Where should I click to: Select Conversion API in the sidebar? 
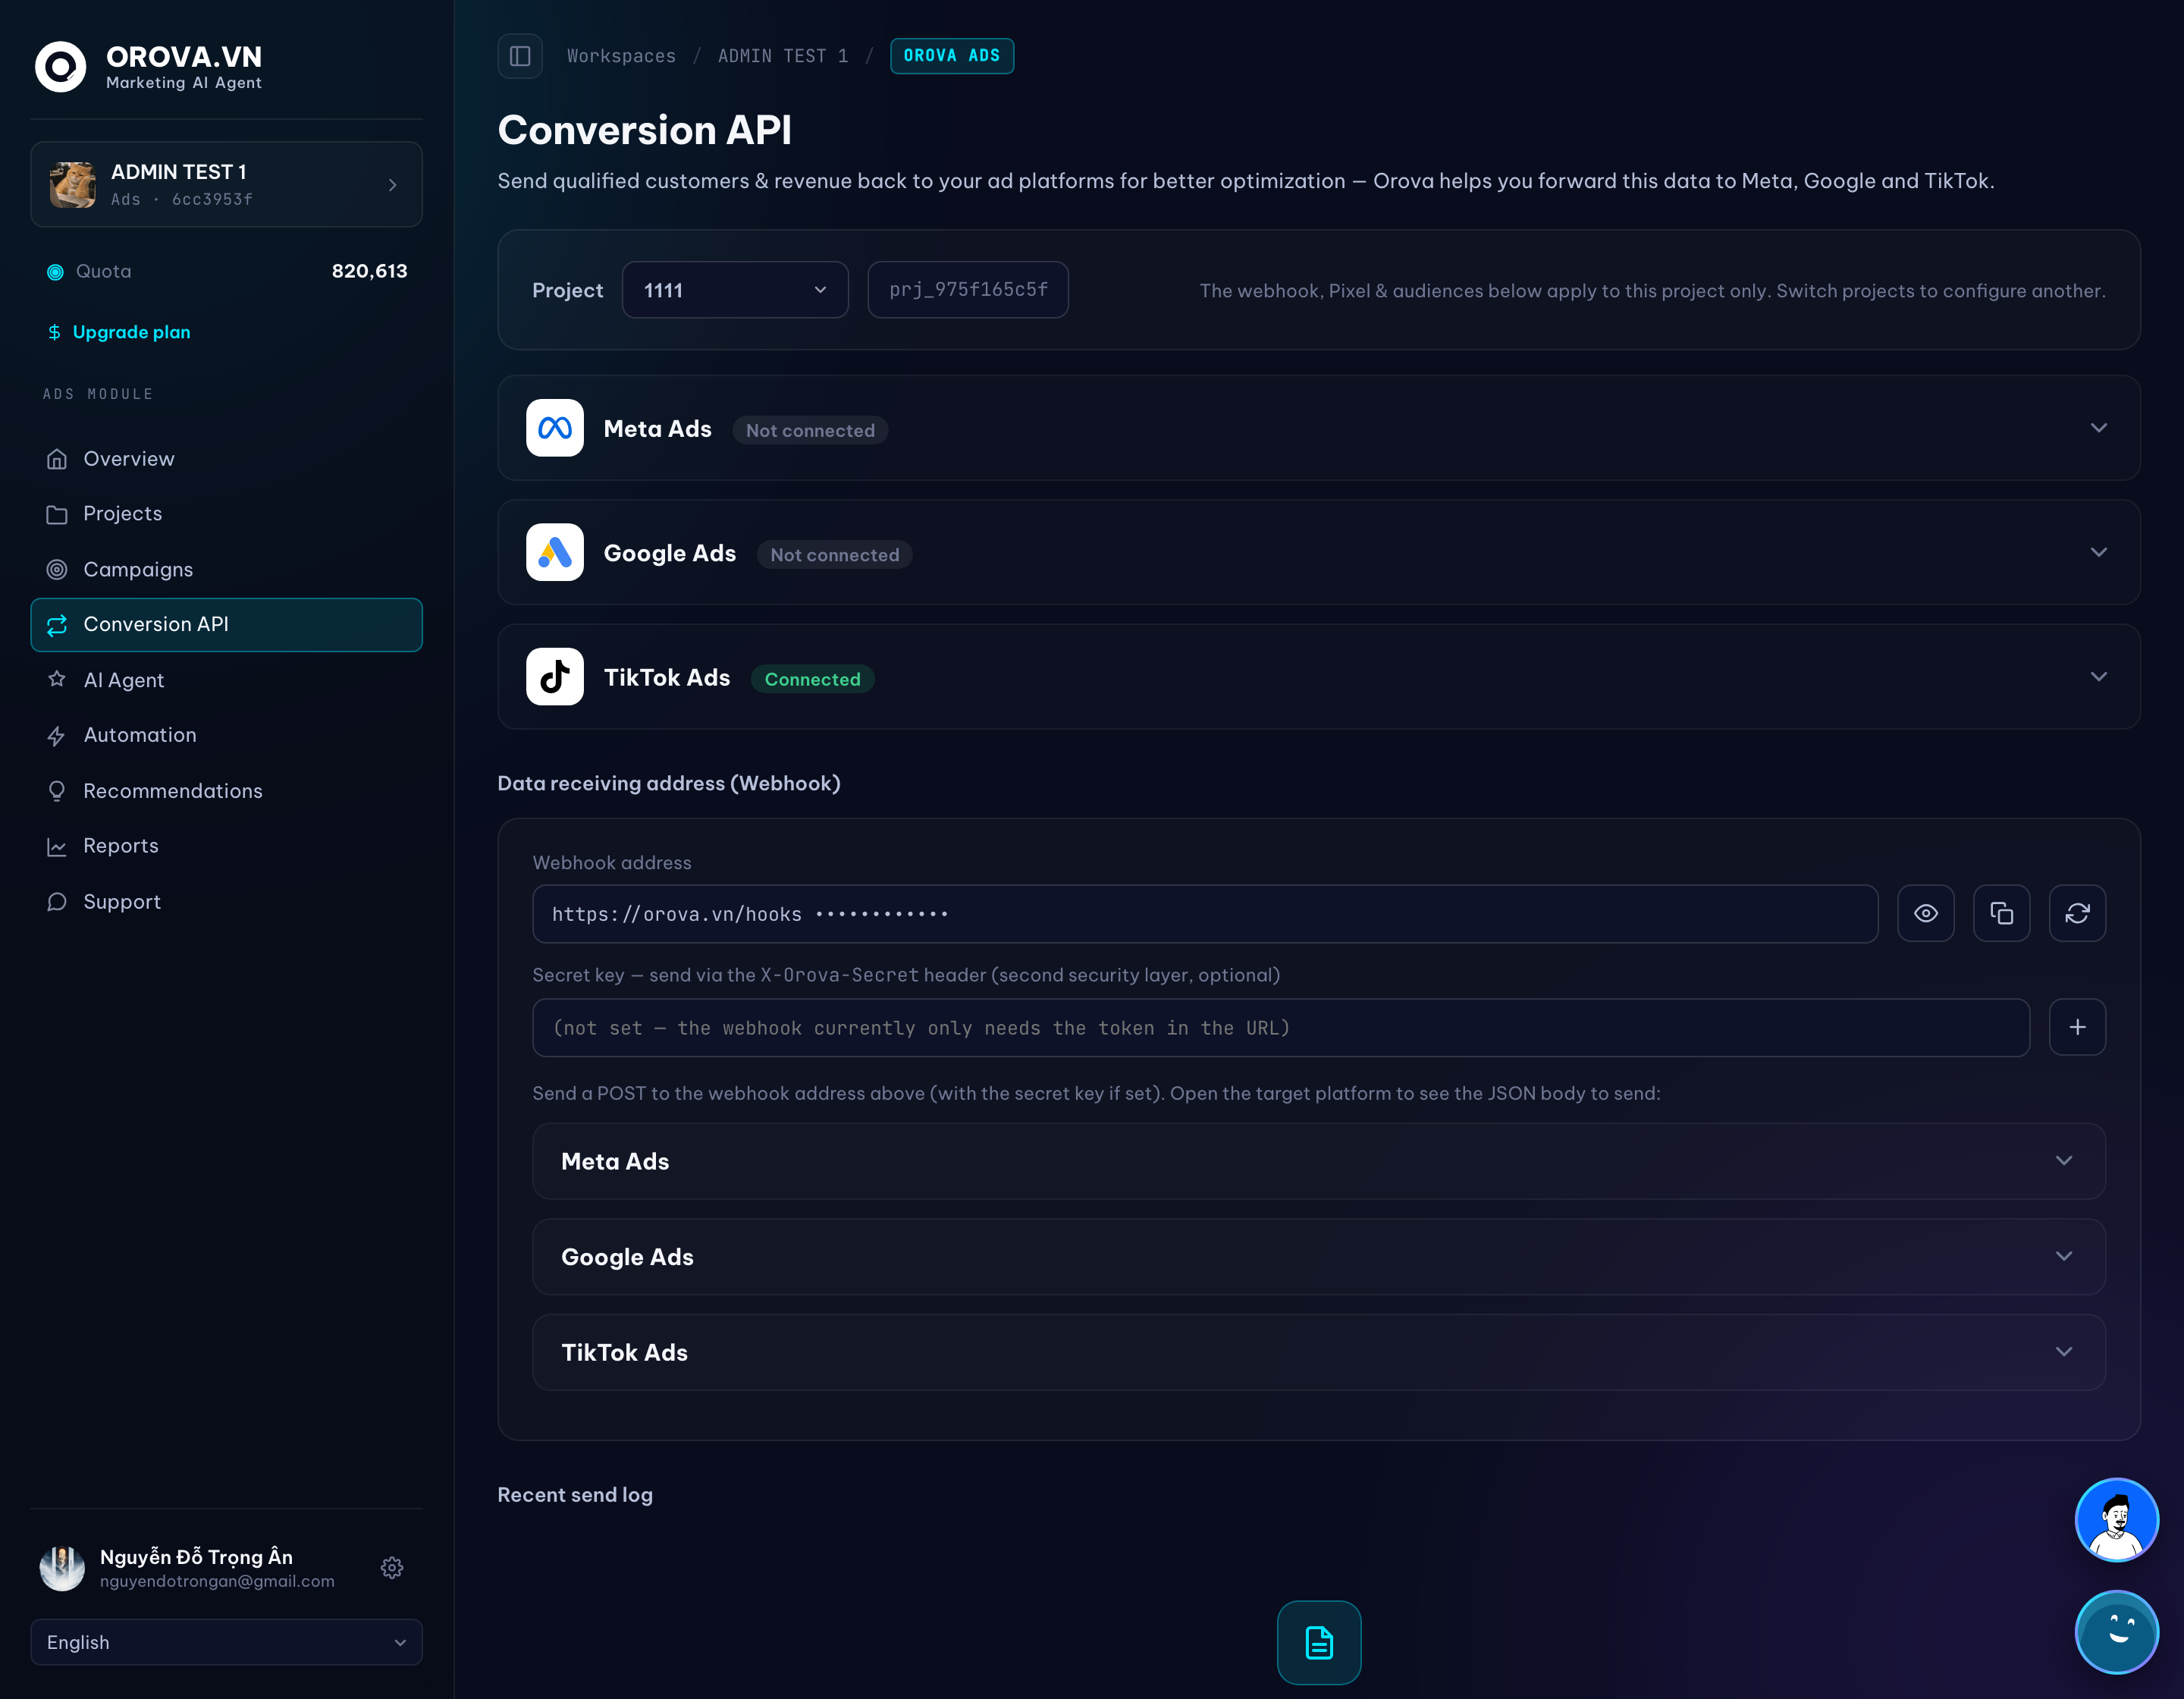(226, 625)
